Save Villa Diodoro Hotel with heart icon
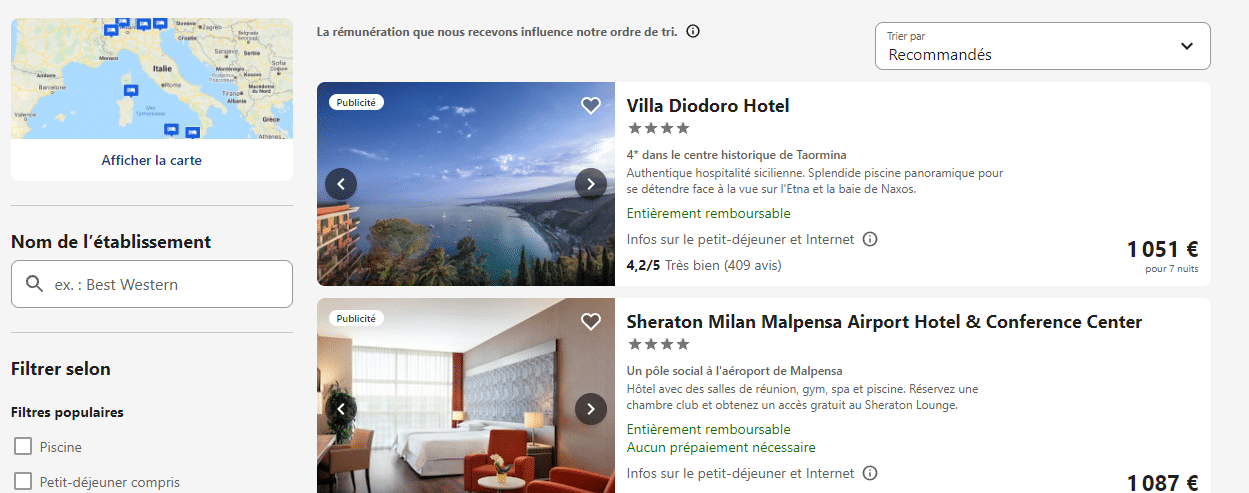Viewport: 1249px width, 493px height. click(x=591, y=105)
